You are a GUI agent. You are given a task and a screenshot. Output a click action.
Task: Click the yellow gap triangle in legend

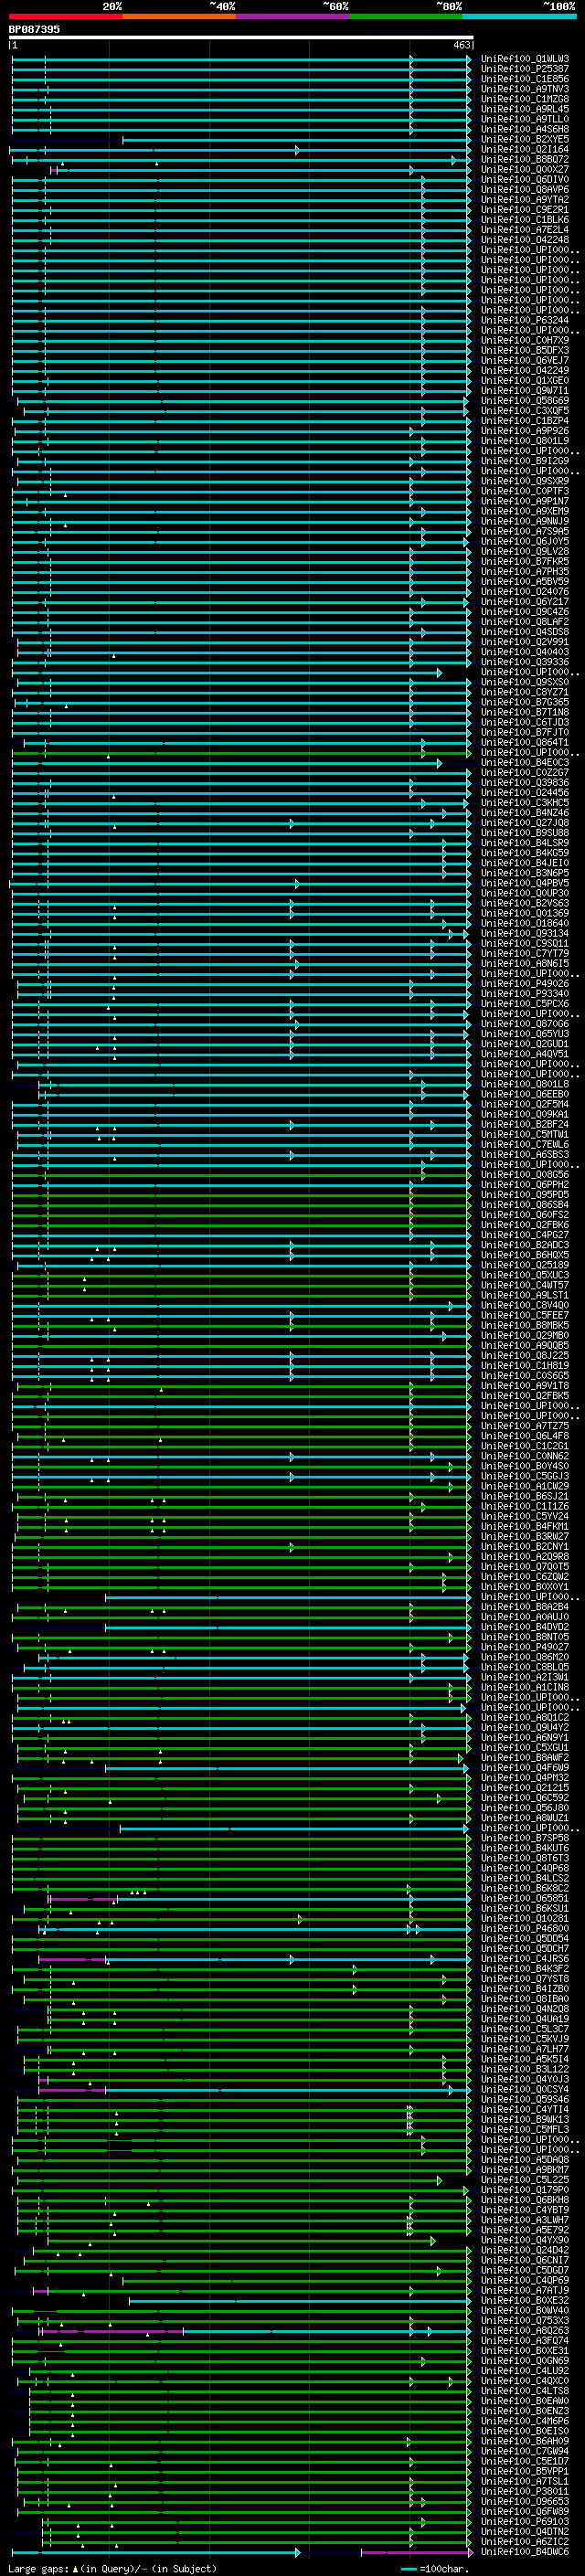[75, 2568]
